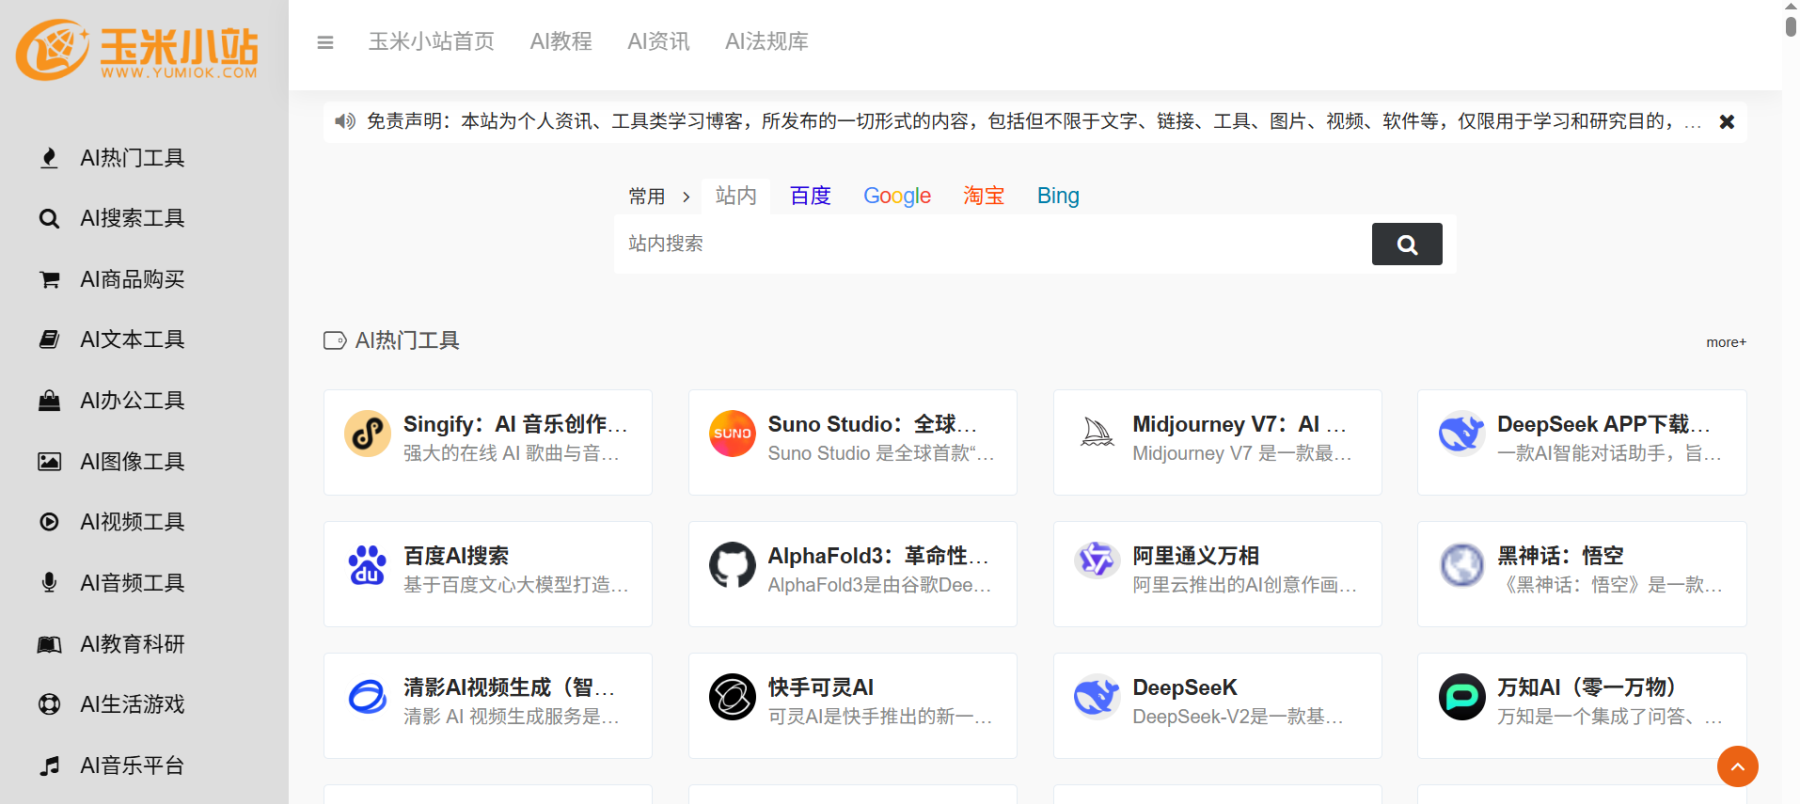1800x804 pixels.
Task: Click the AI音频工具 microphone icon in sidebar
Action: point(49,582)
